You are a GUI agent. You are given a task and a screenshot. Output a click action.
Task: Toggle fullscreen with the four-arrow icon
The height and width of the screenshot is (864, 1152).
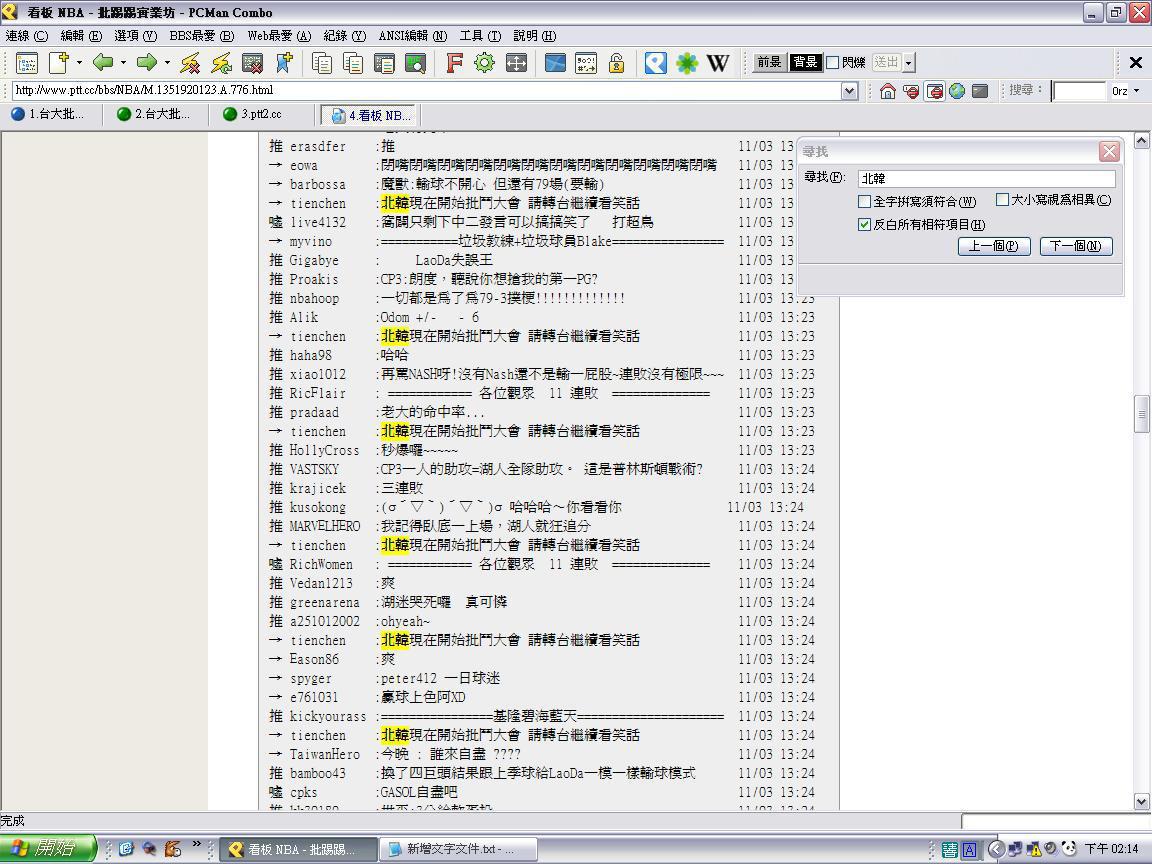516,63
